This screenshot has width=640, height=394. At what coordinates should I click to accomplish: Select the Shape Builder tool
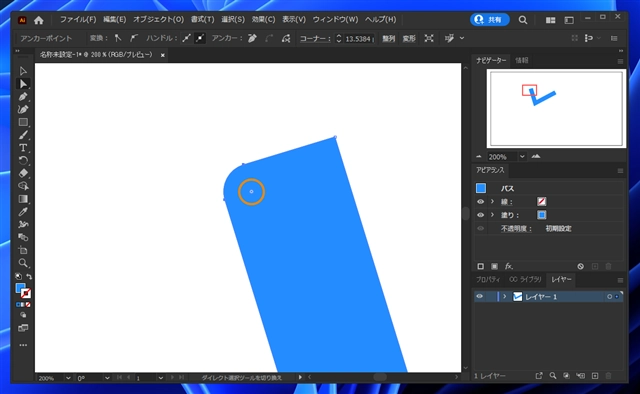point(23,186)
